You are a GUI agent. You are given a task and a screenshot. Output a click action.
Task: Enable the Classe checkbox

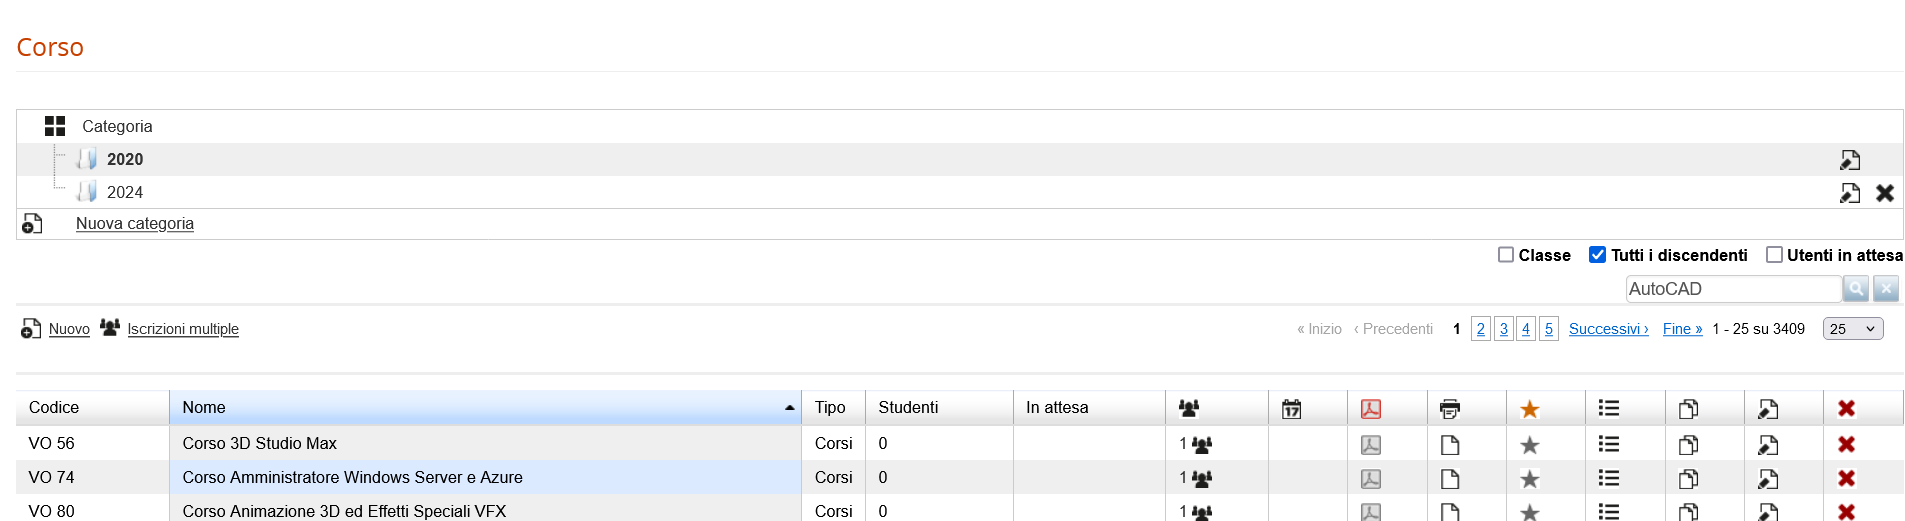(x=1506, y=255)
